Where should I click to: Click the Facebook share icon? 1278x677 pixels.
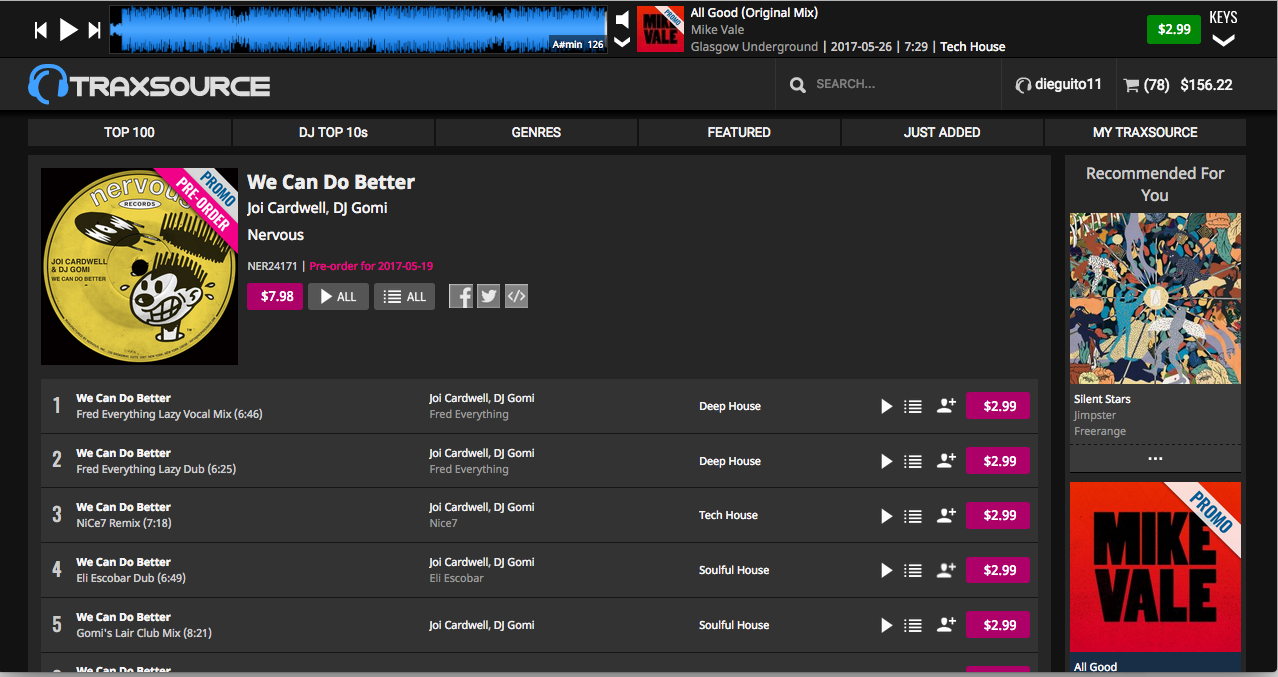pyautogui.click(x=460, y=296)
